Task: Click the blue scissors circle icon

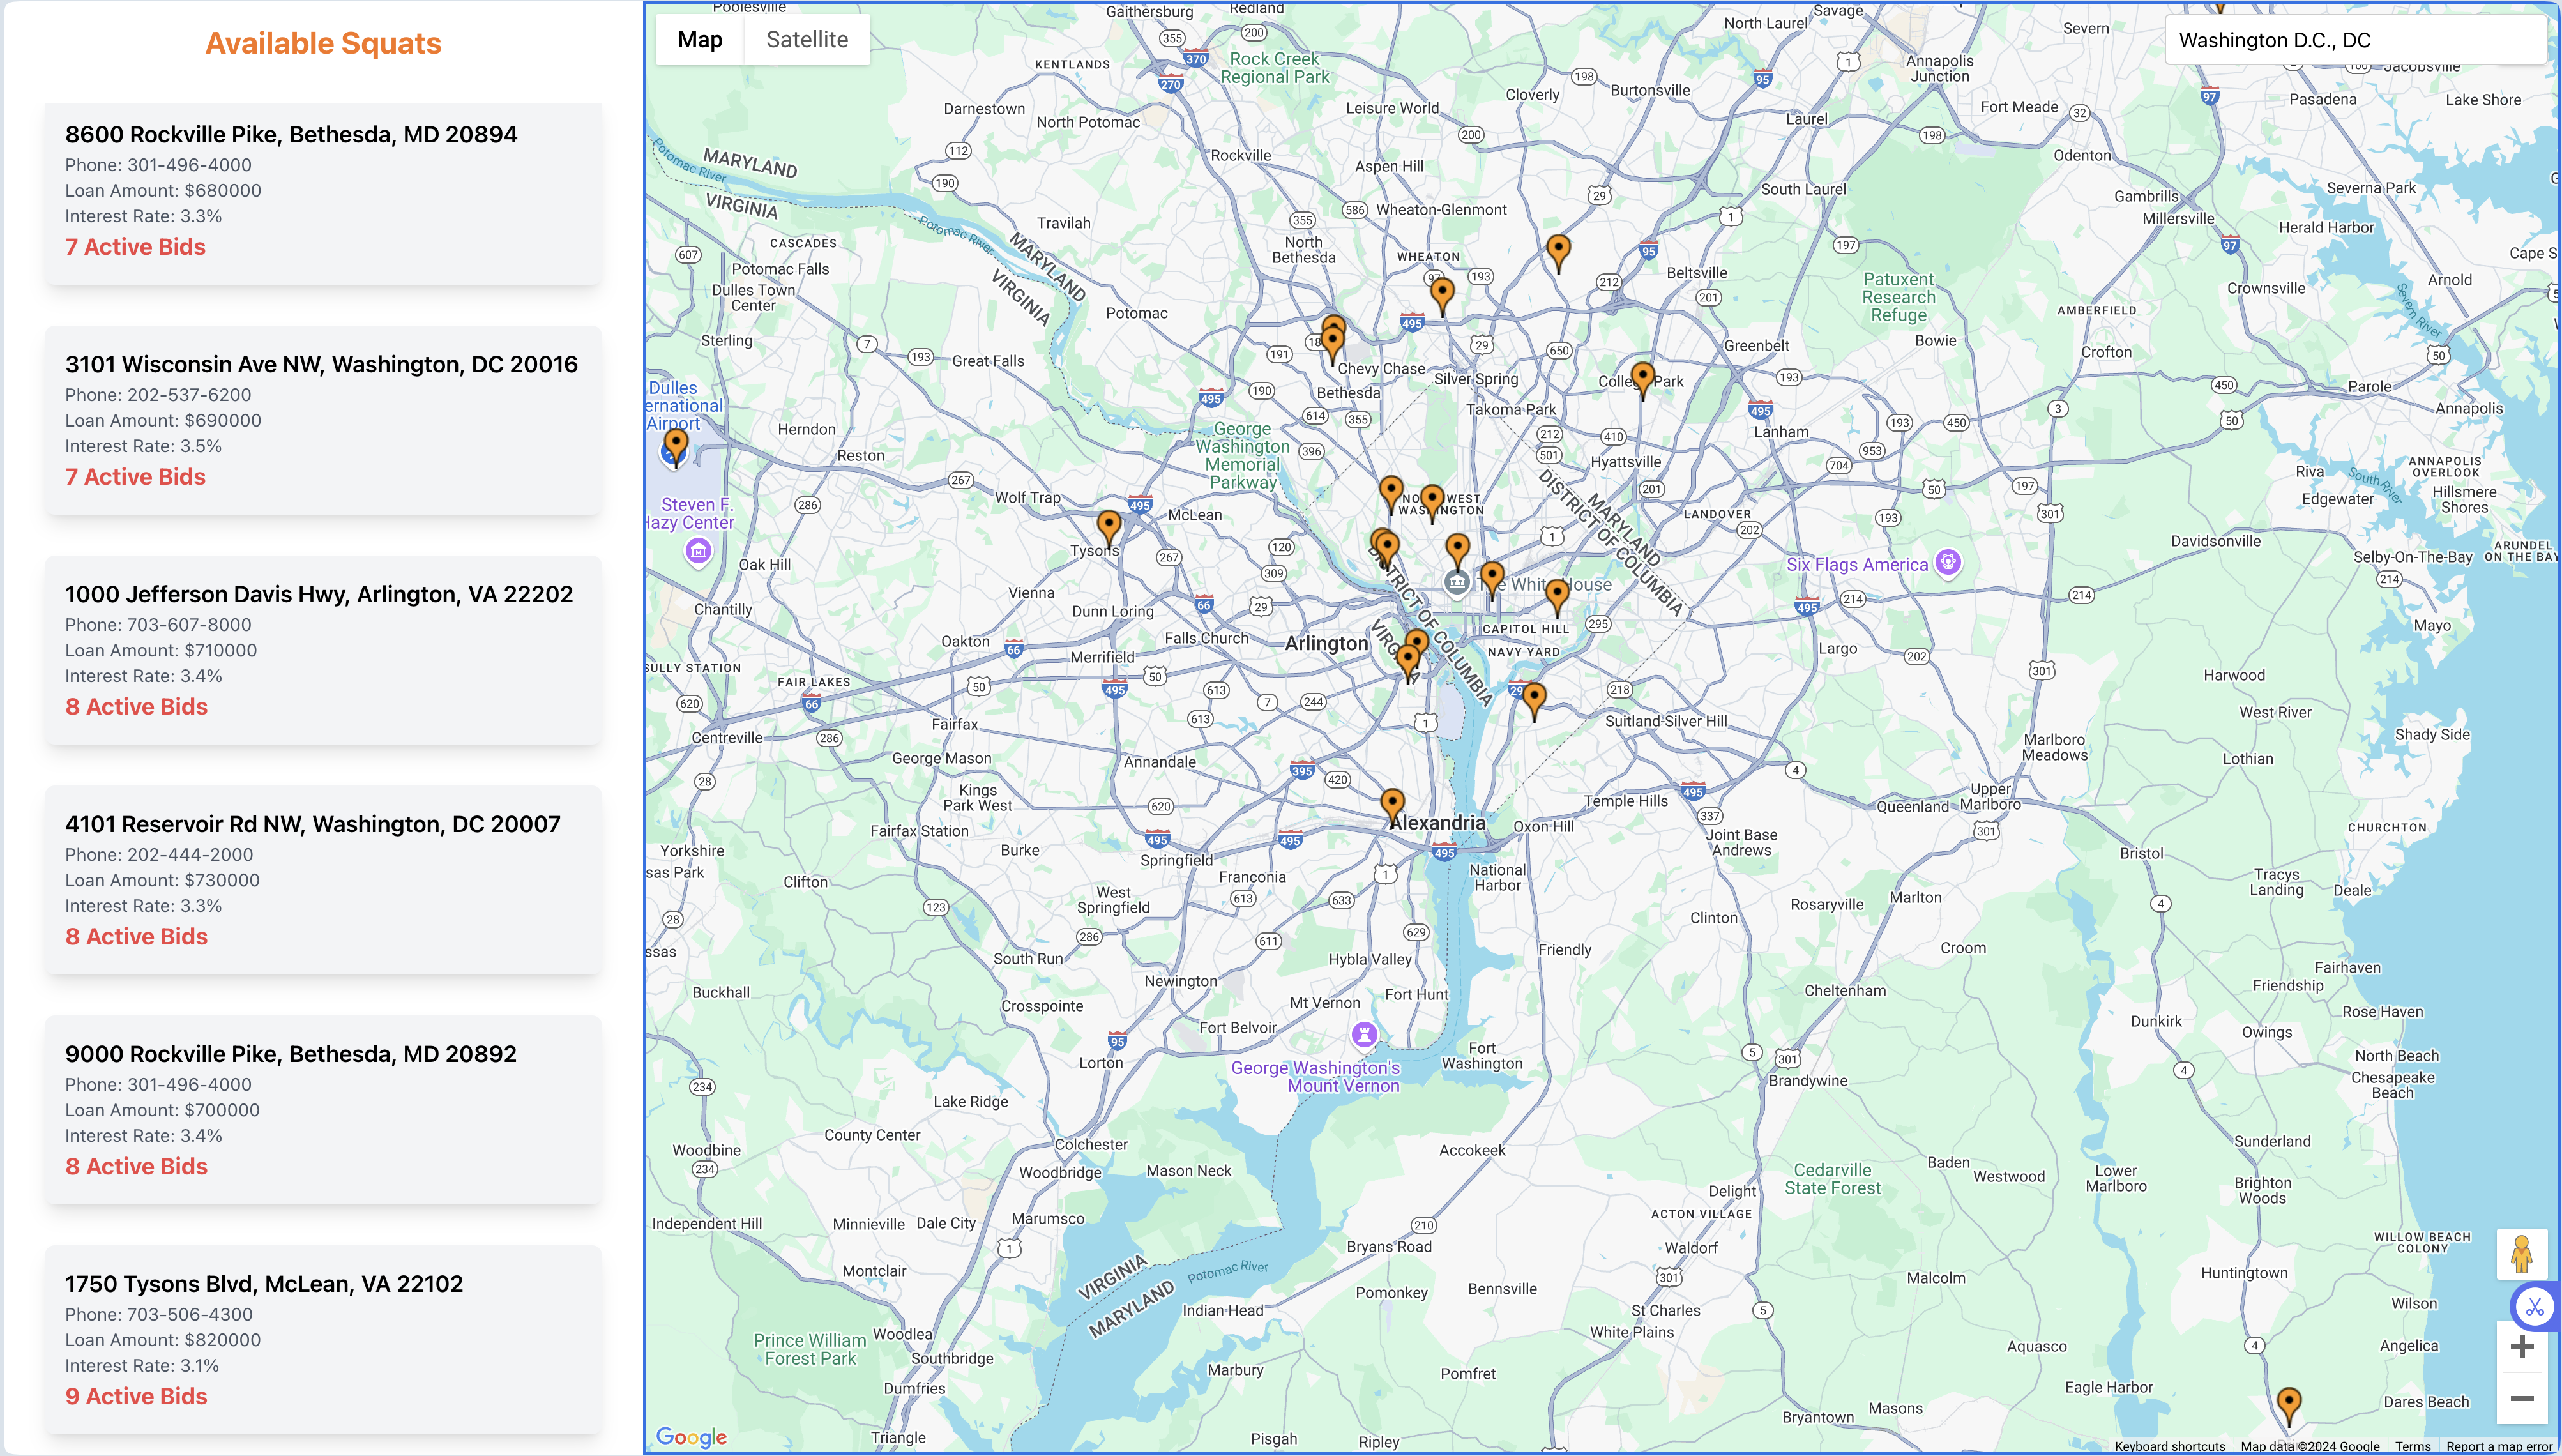Action: [x=2534, y=1306]
